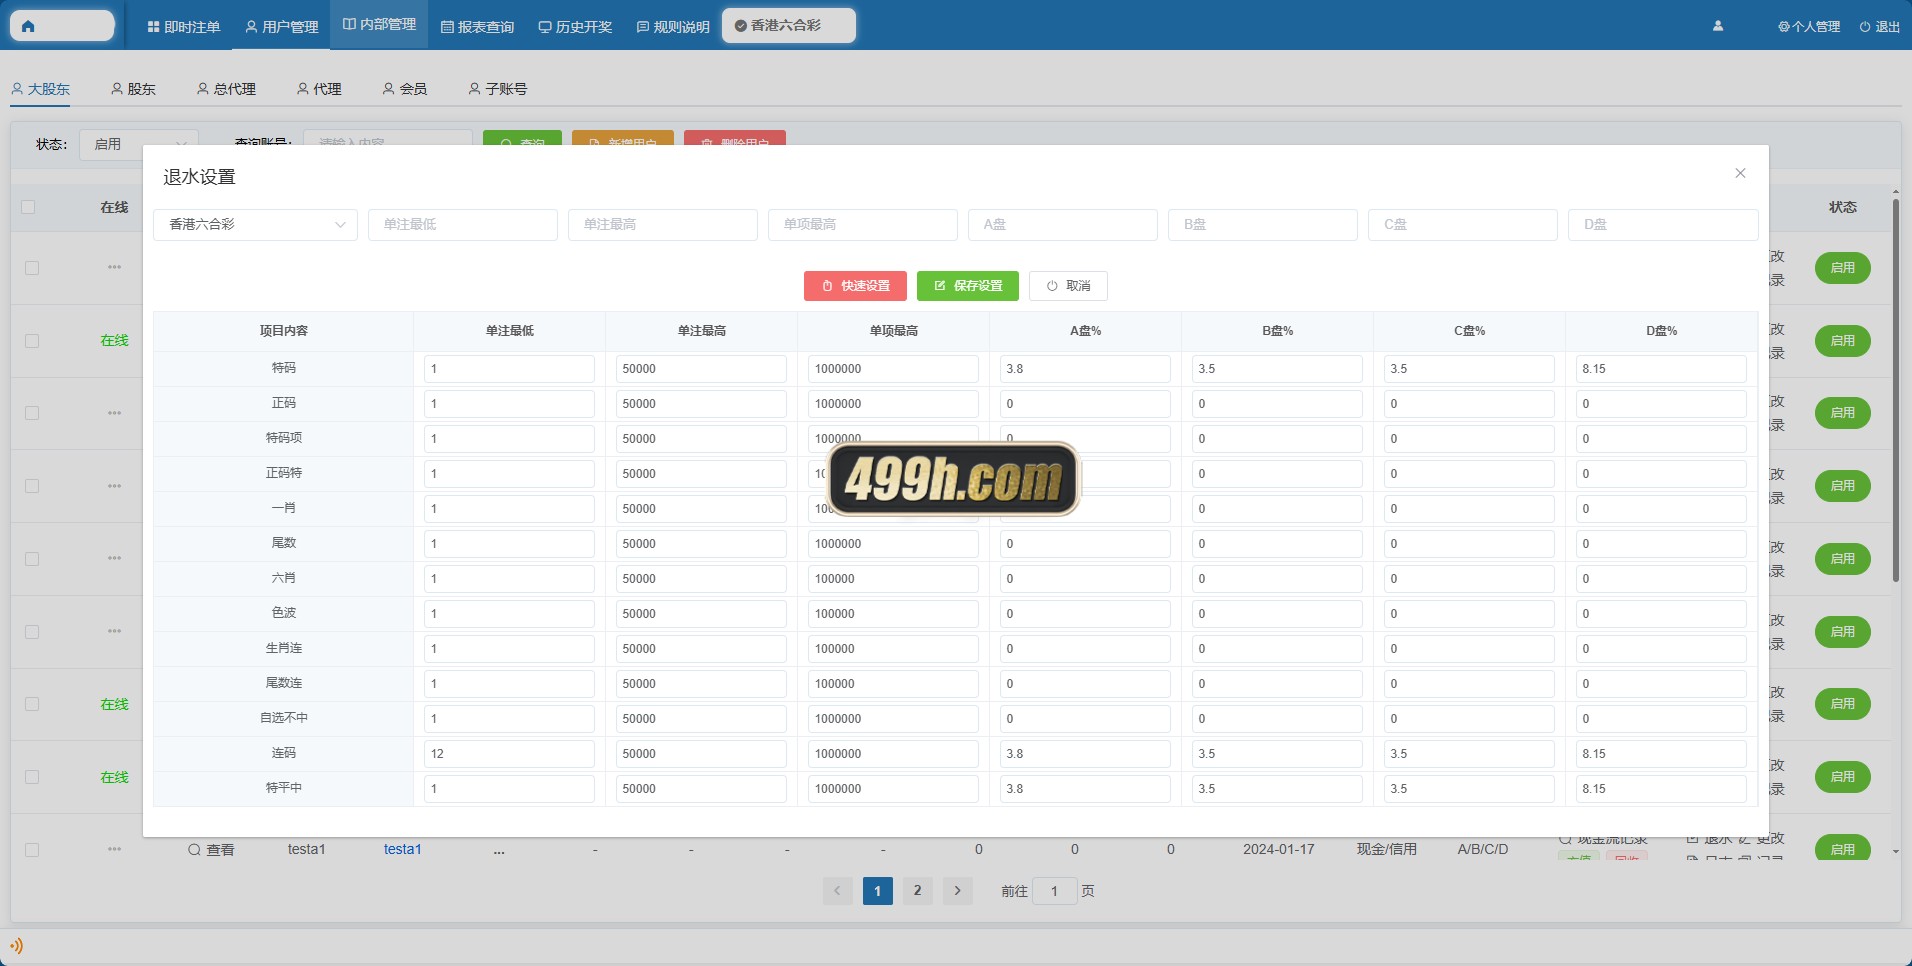Screen dimensions: 1912x966
Task: Click the green 保存设置 button
Action: [x=968, y=286]
